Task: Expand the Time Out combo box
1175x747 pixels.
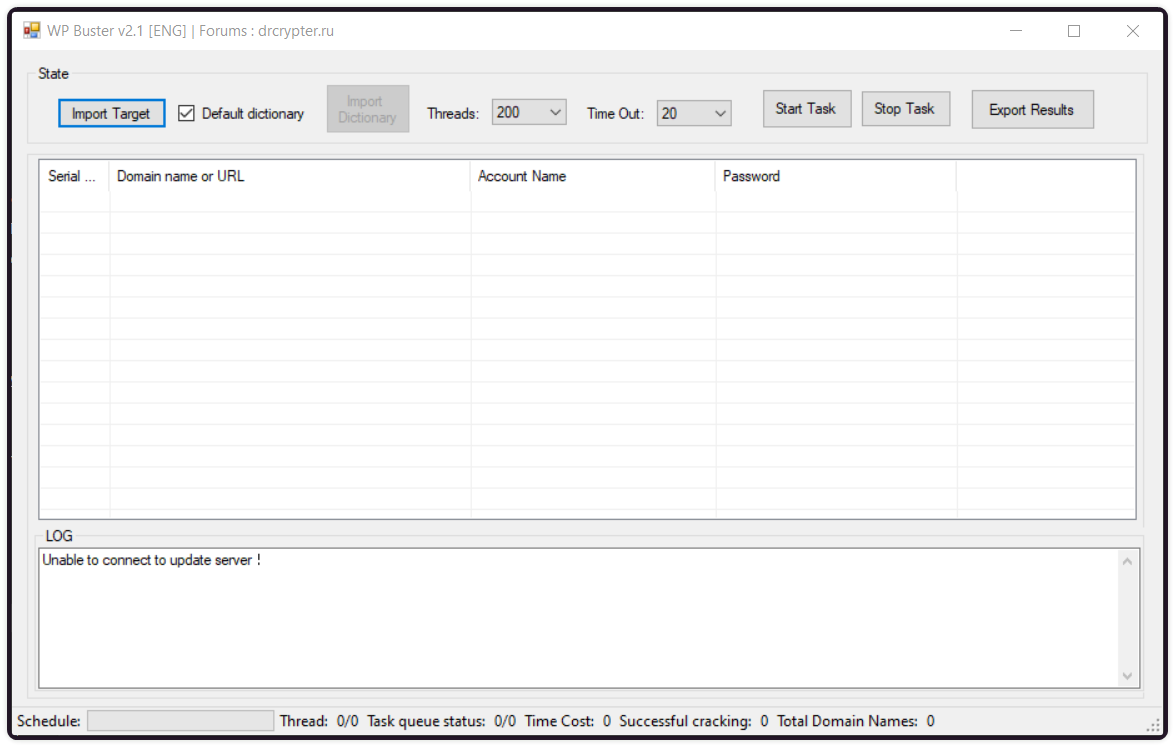Action: [720, 114]
